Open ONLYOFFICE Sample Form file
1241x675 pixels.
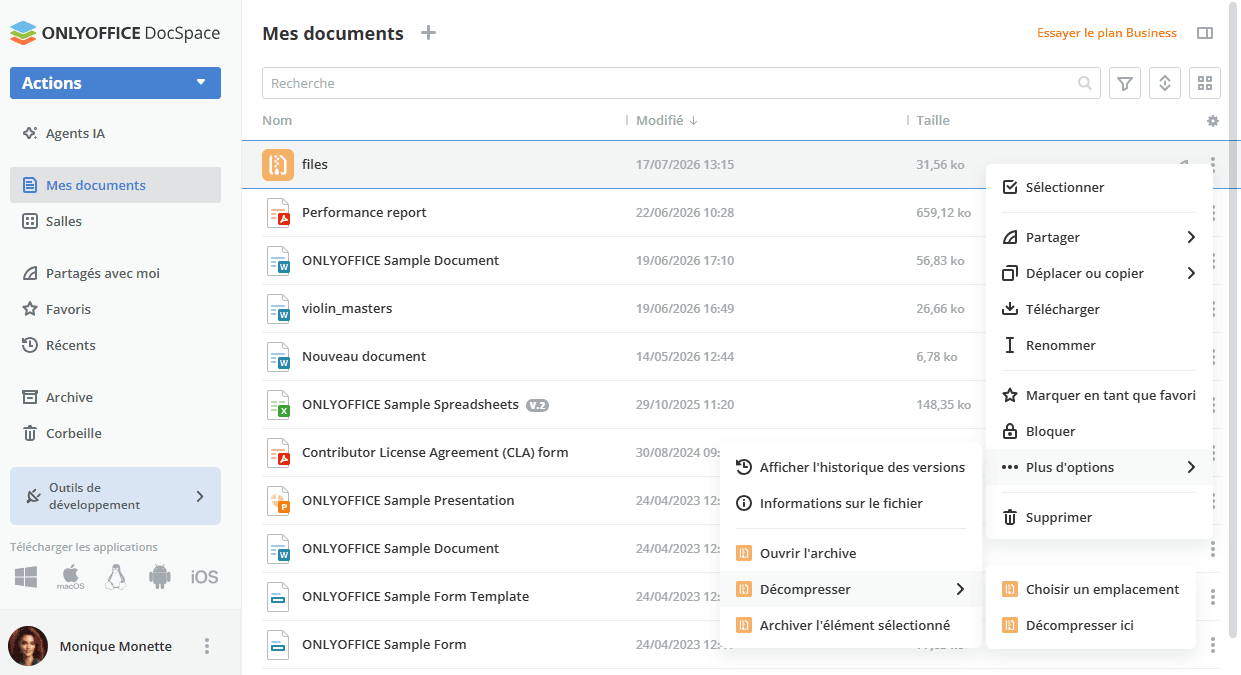point(384,644)
